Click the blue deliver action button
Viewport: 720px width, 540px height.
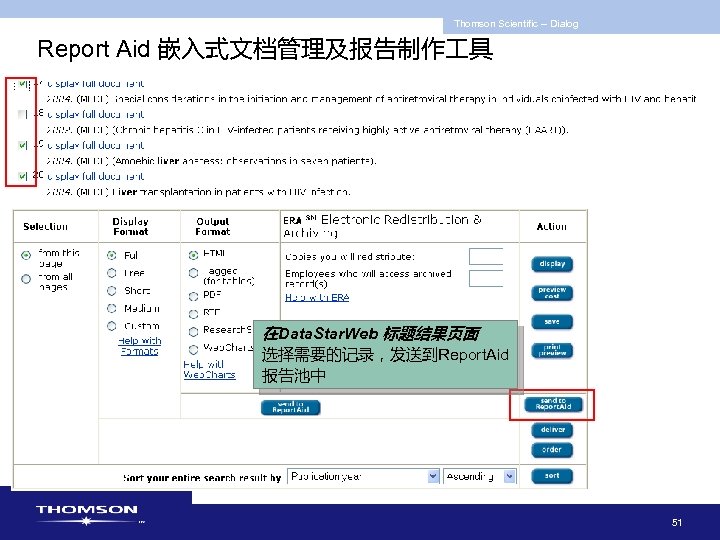tap(552, 430)
